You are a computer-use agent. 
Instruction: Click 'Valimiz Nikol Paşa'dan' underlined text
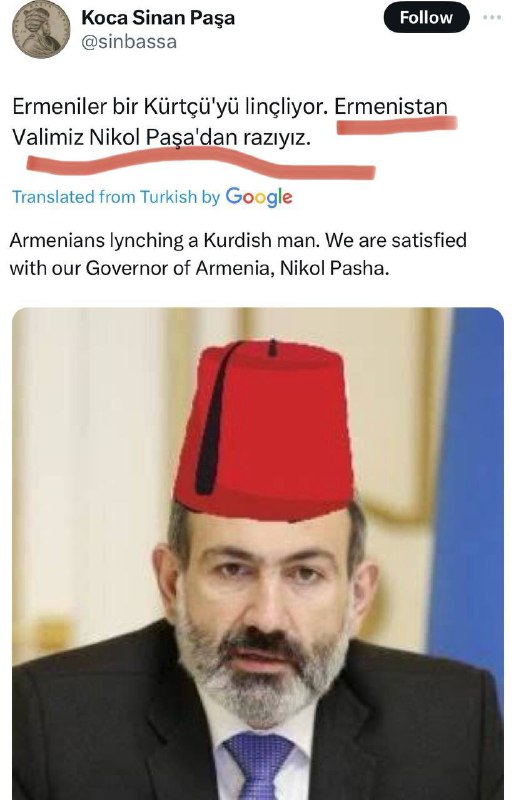pyautogui.click(x=125, y=137)
